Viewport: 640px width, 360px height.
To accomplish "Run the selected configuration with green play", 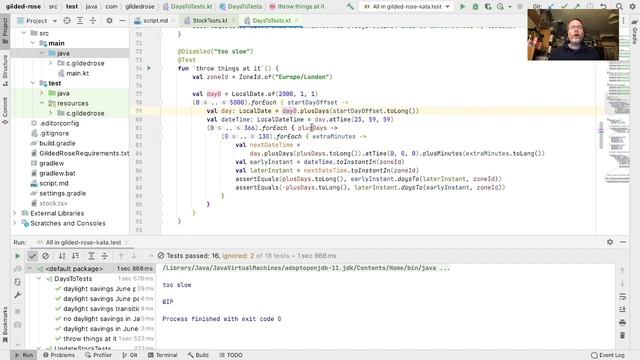I will tap(462, 7).
